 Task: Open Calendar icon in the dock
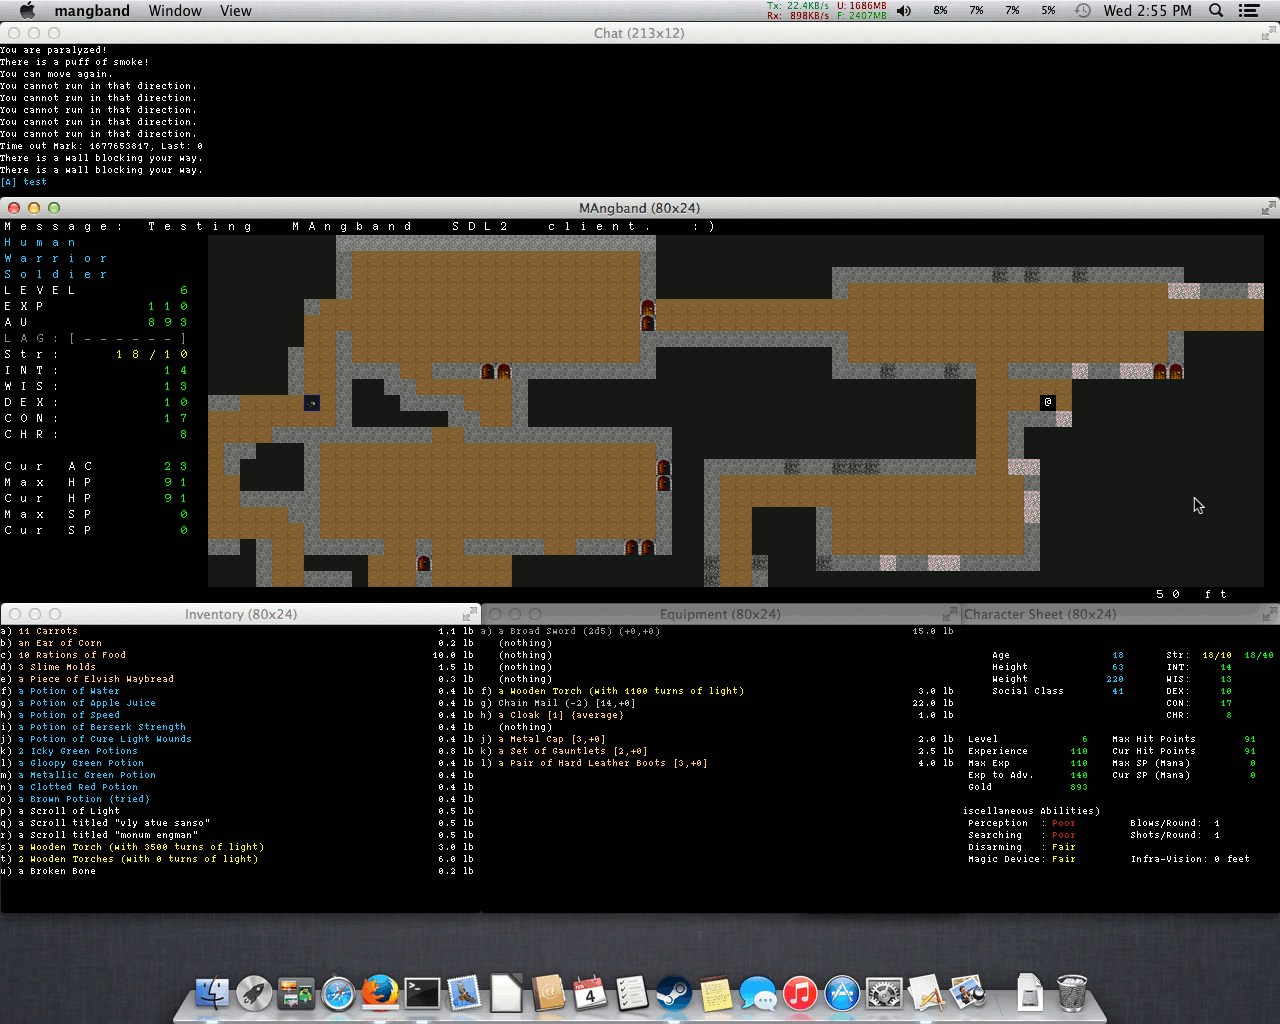point(590,993)
